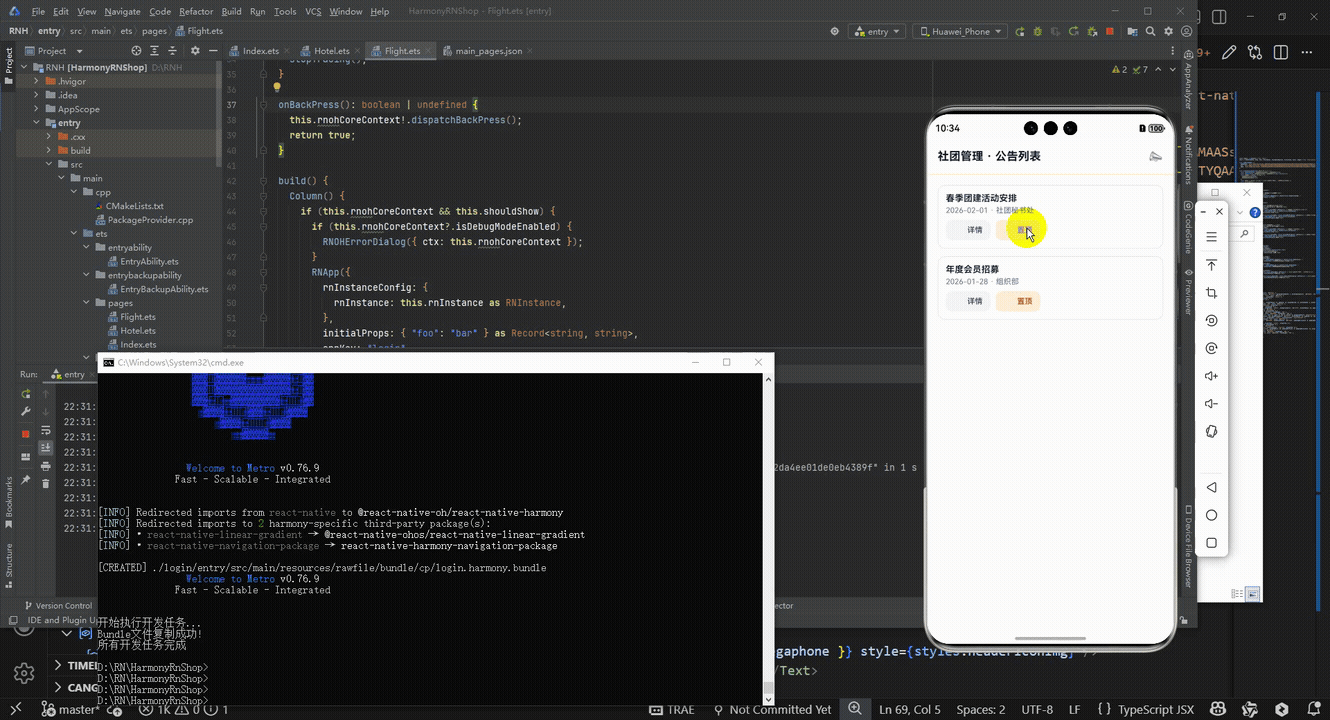
Task: Open PackageProvider.cpp in project tree
Action: 150,220
